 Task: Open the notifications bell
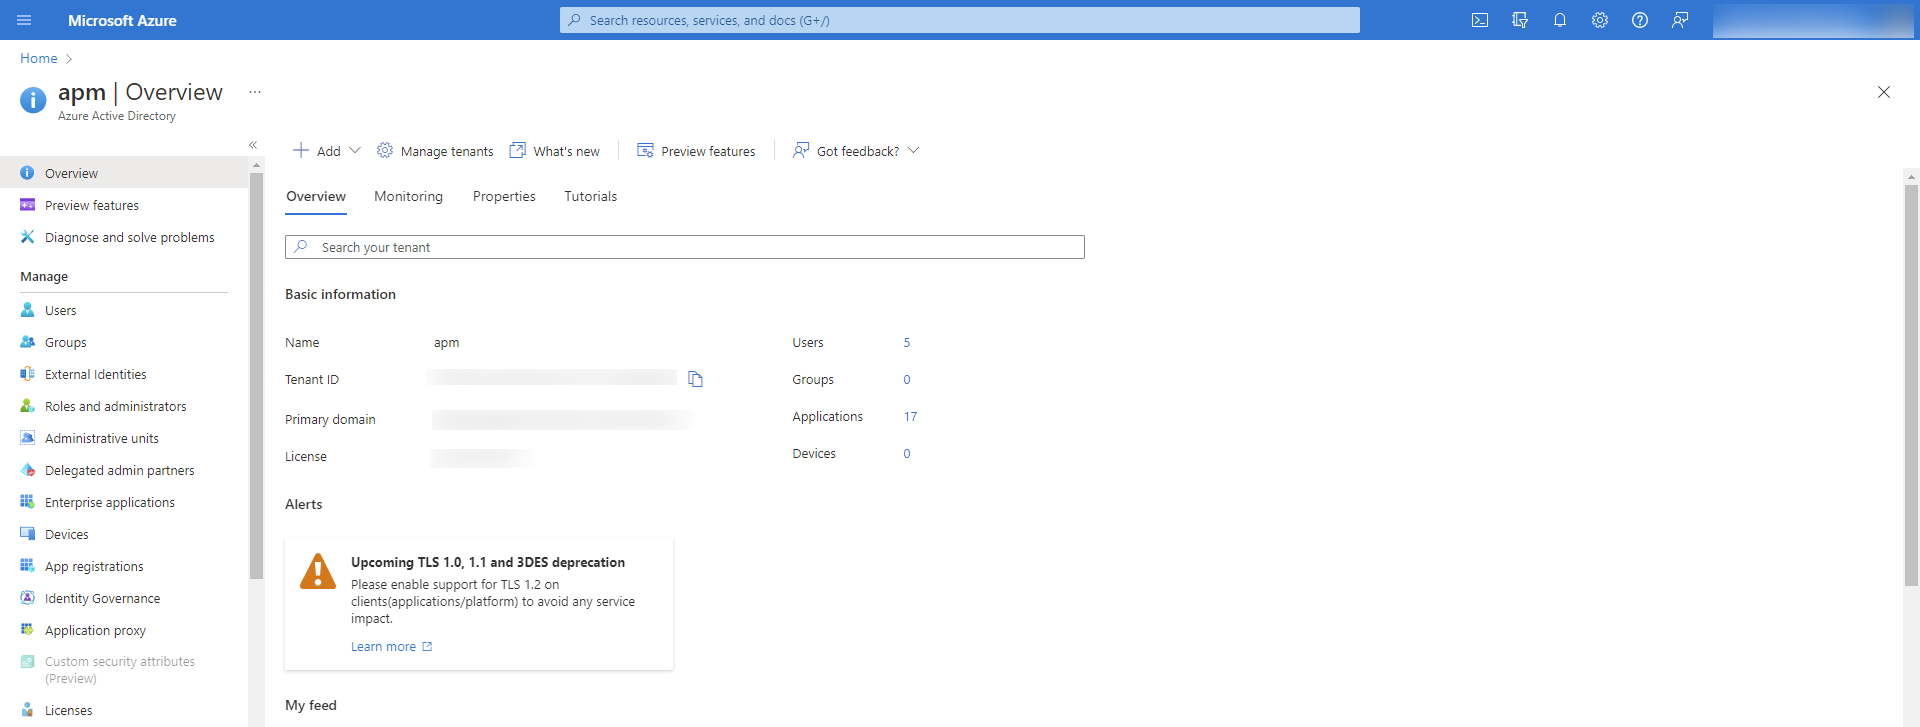pos(1560,20)
